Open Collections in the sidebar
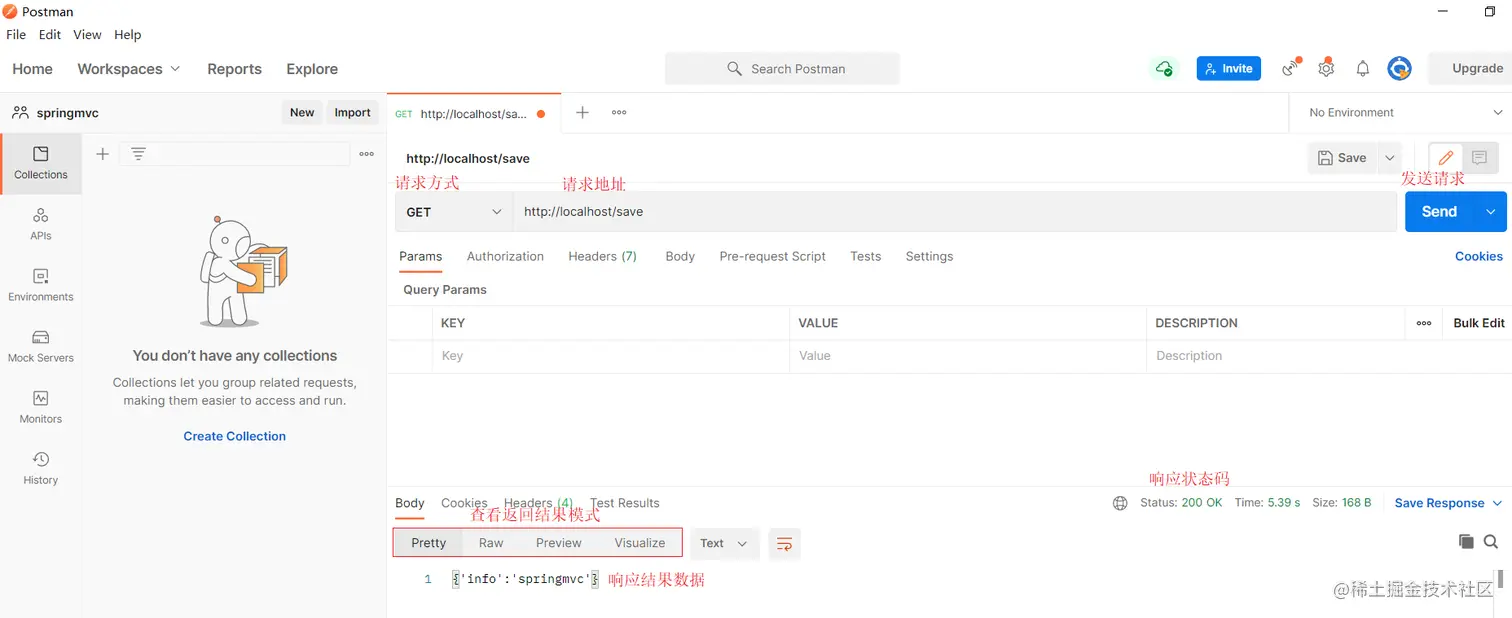Viewport: 1512px width, 618px height. coord(41,163)
